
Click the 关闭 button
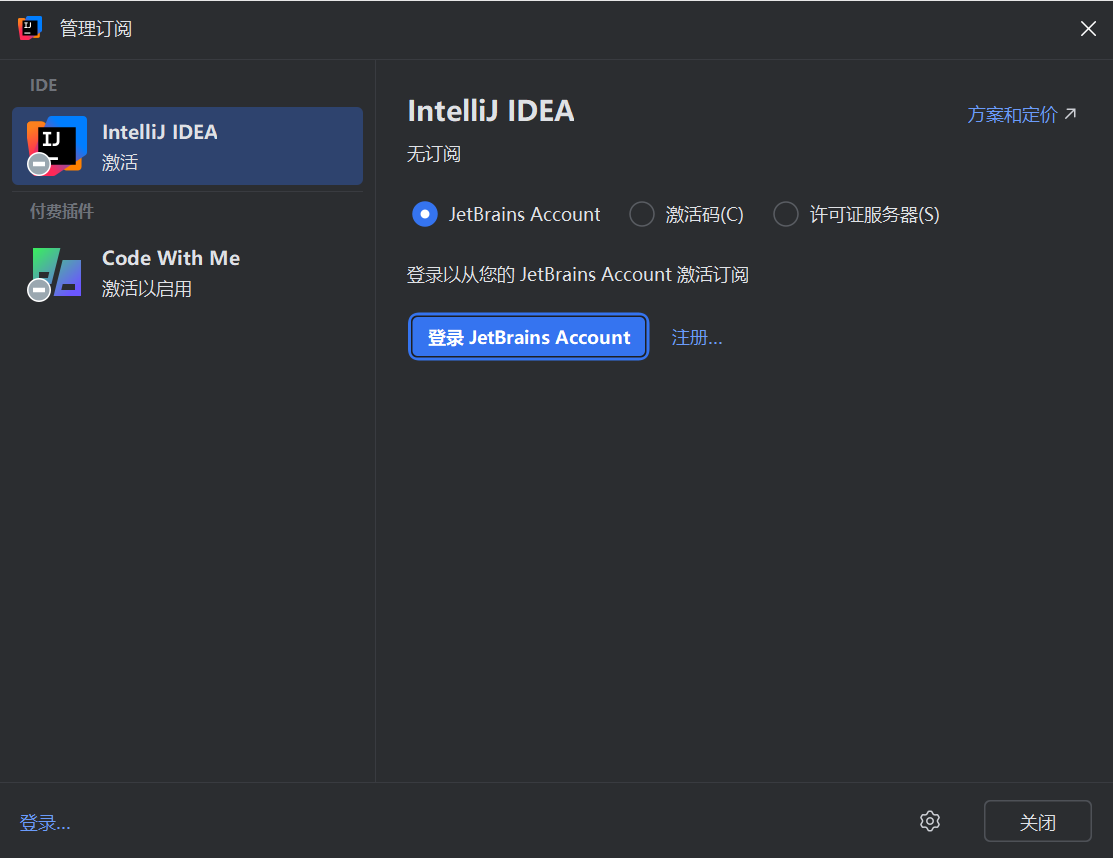click(1037, 821)
